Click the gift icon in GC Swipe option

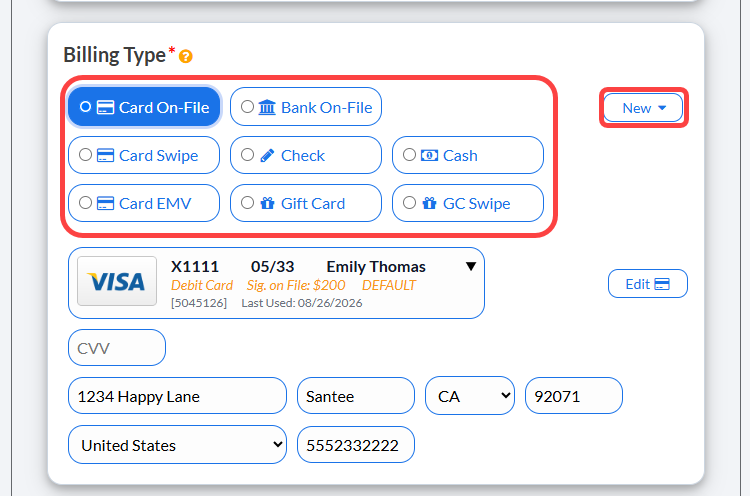click(430, 203)
